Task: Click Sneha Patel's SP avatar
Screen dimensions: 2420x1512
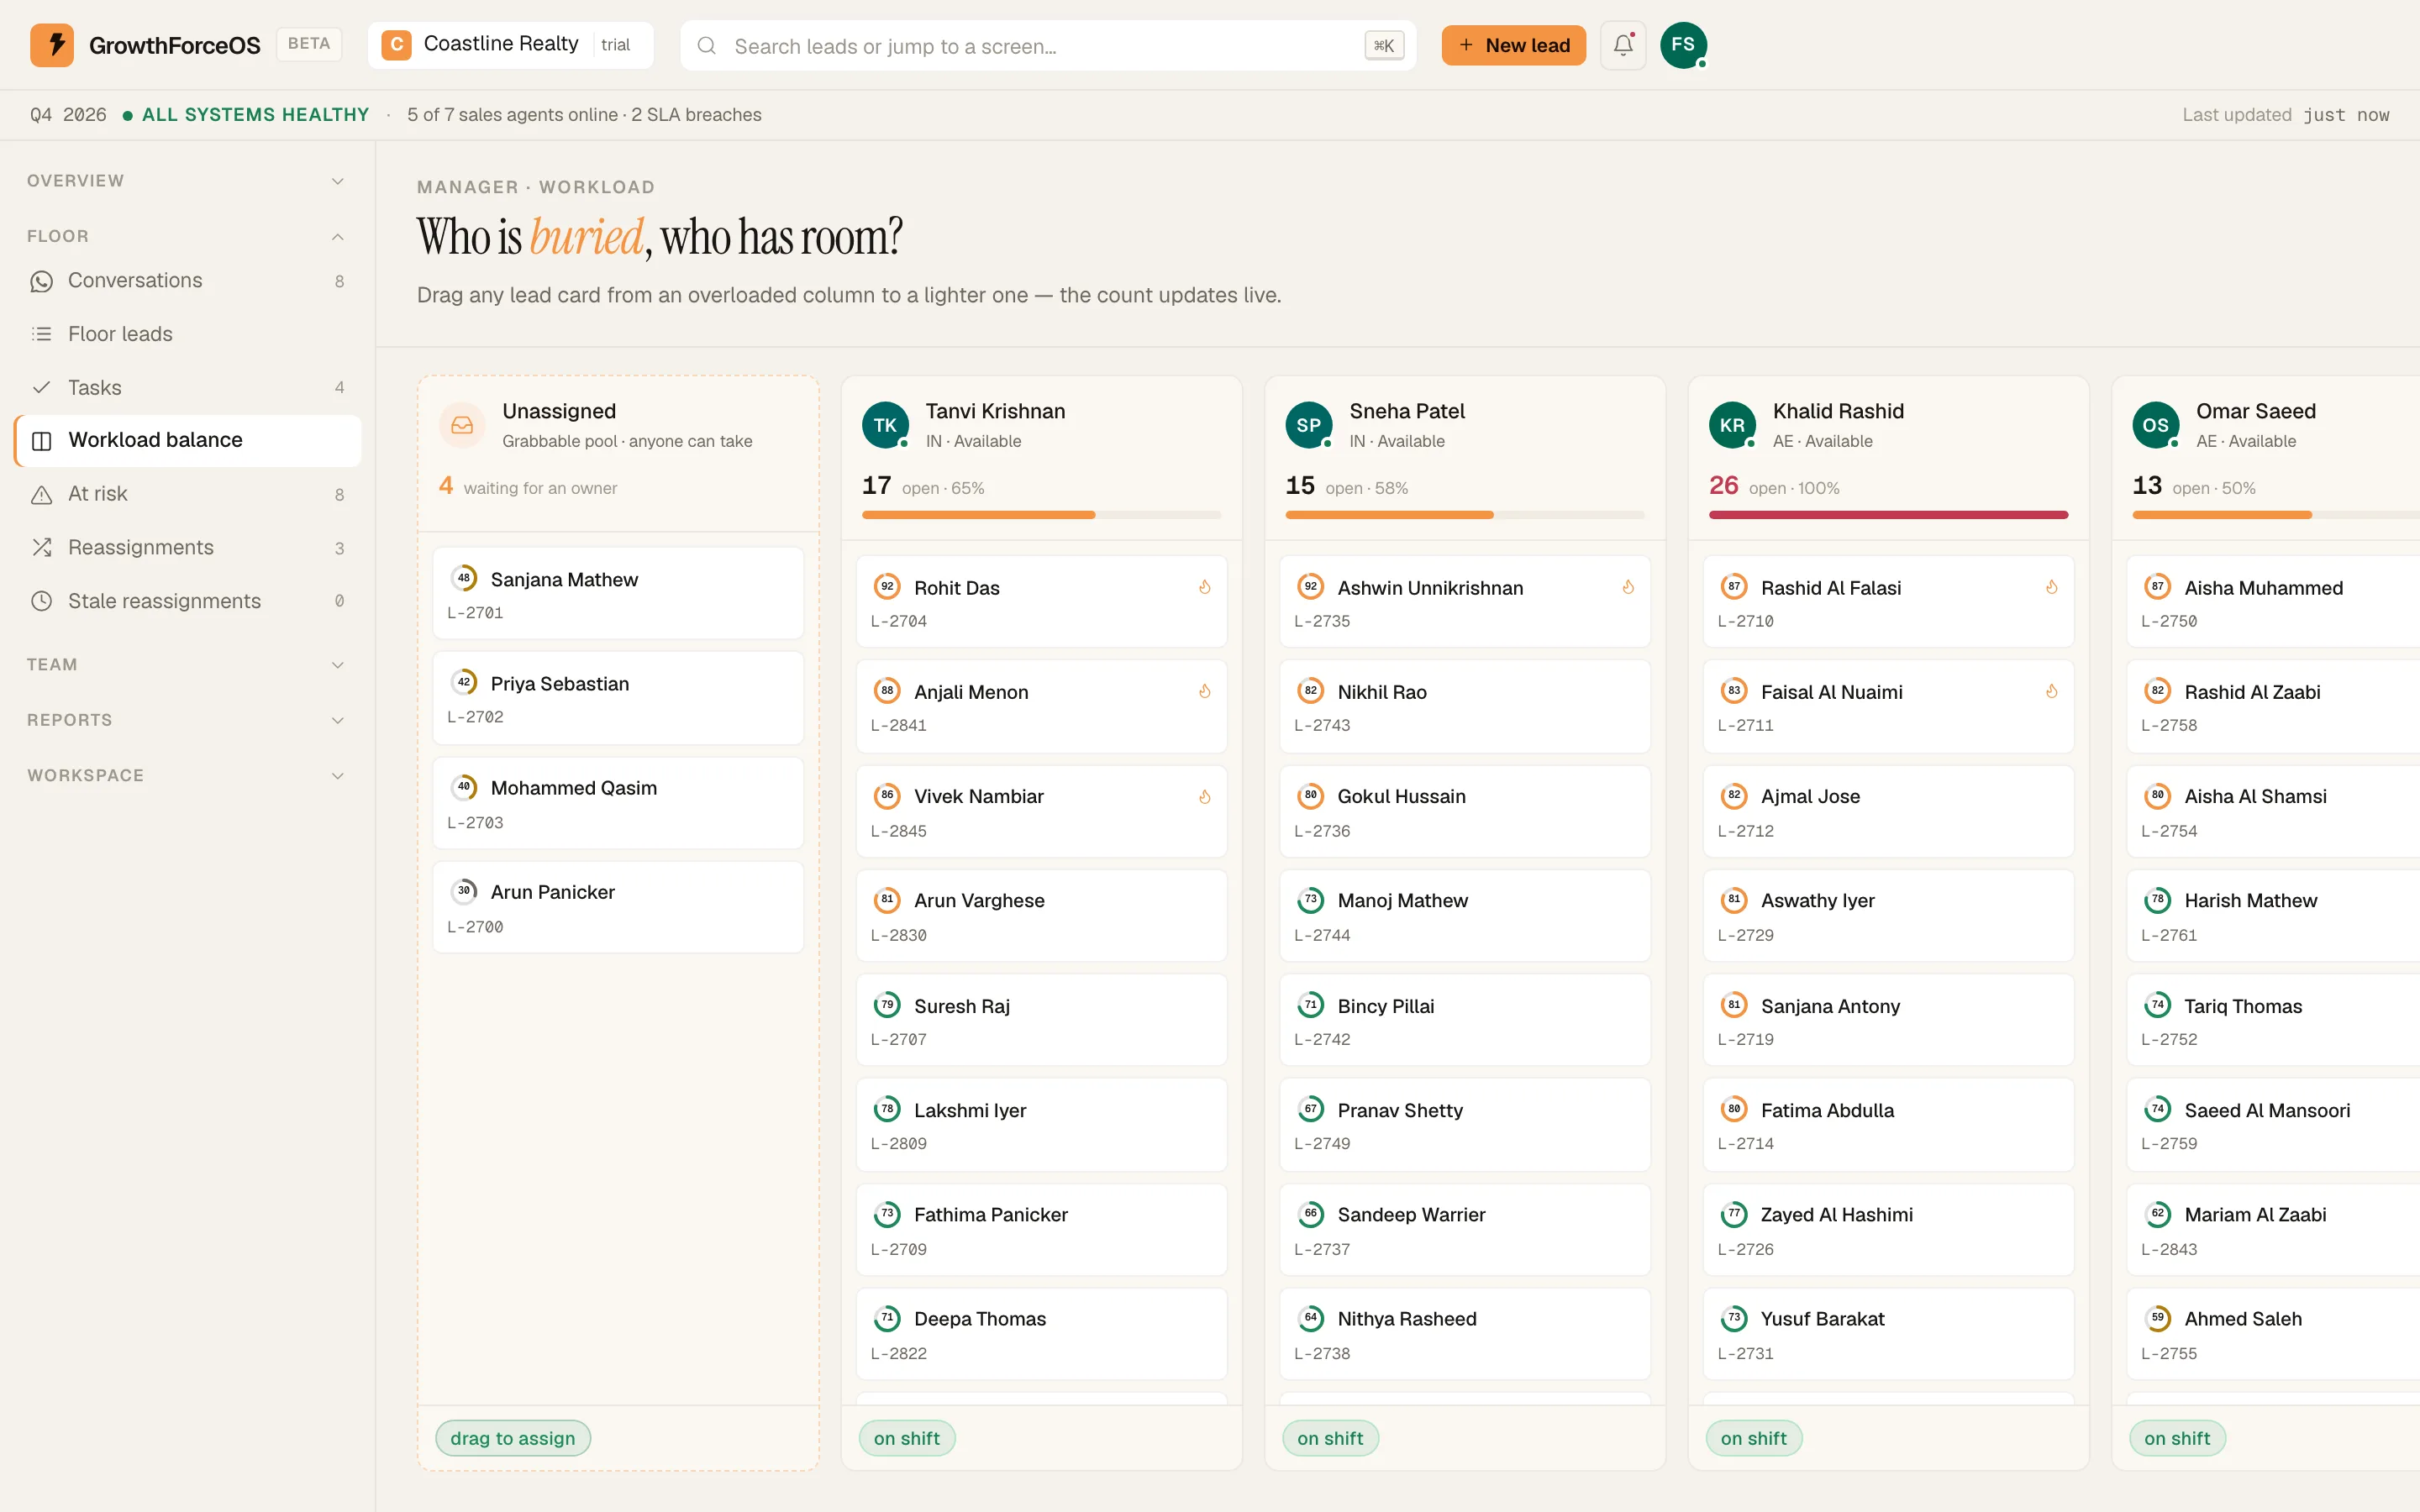Action: 1308,425
